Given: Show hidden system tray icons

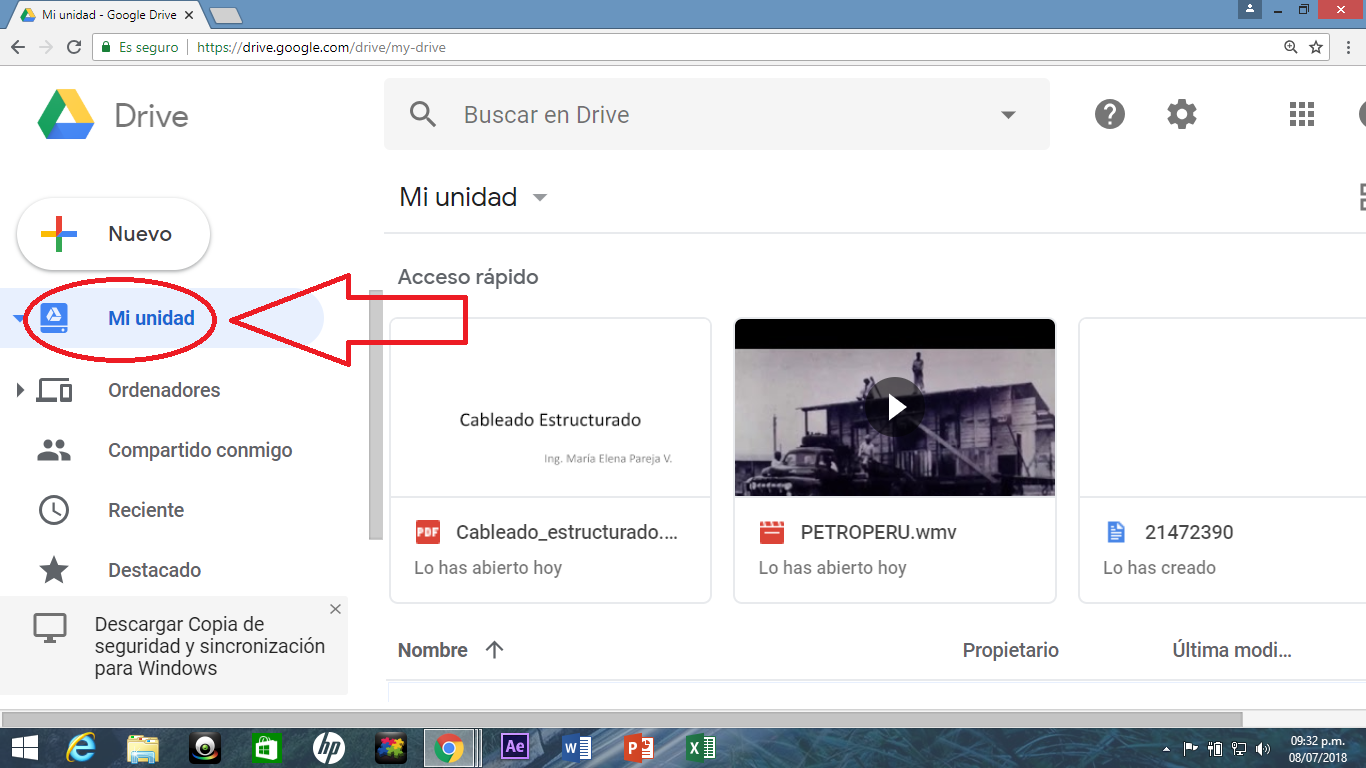Looking at the screenshot, I should click(1166, 748).
